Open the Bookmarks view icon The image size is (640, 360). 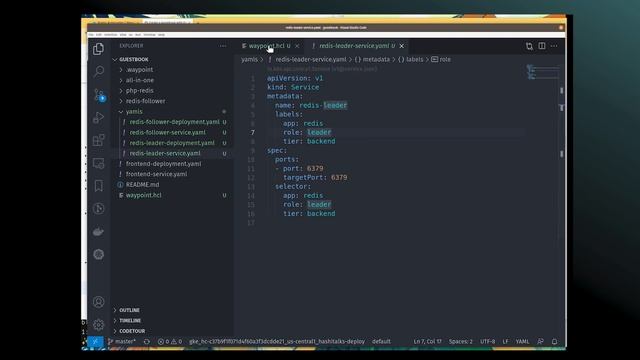(x=98, y=186)
